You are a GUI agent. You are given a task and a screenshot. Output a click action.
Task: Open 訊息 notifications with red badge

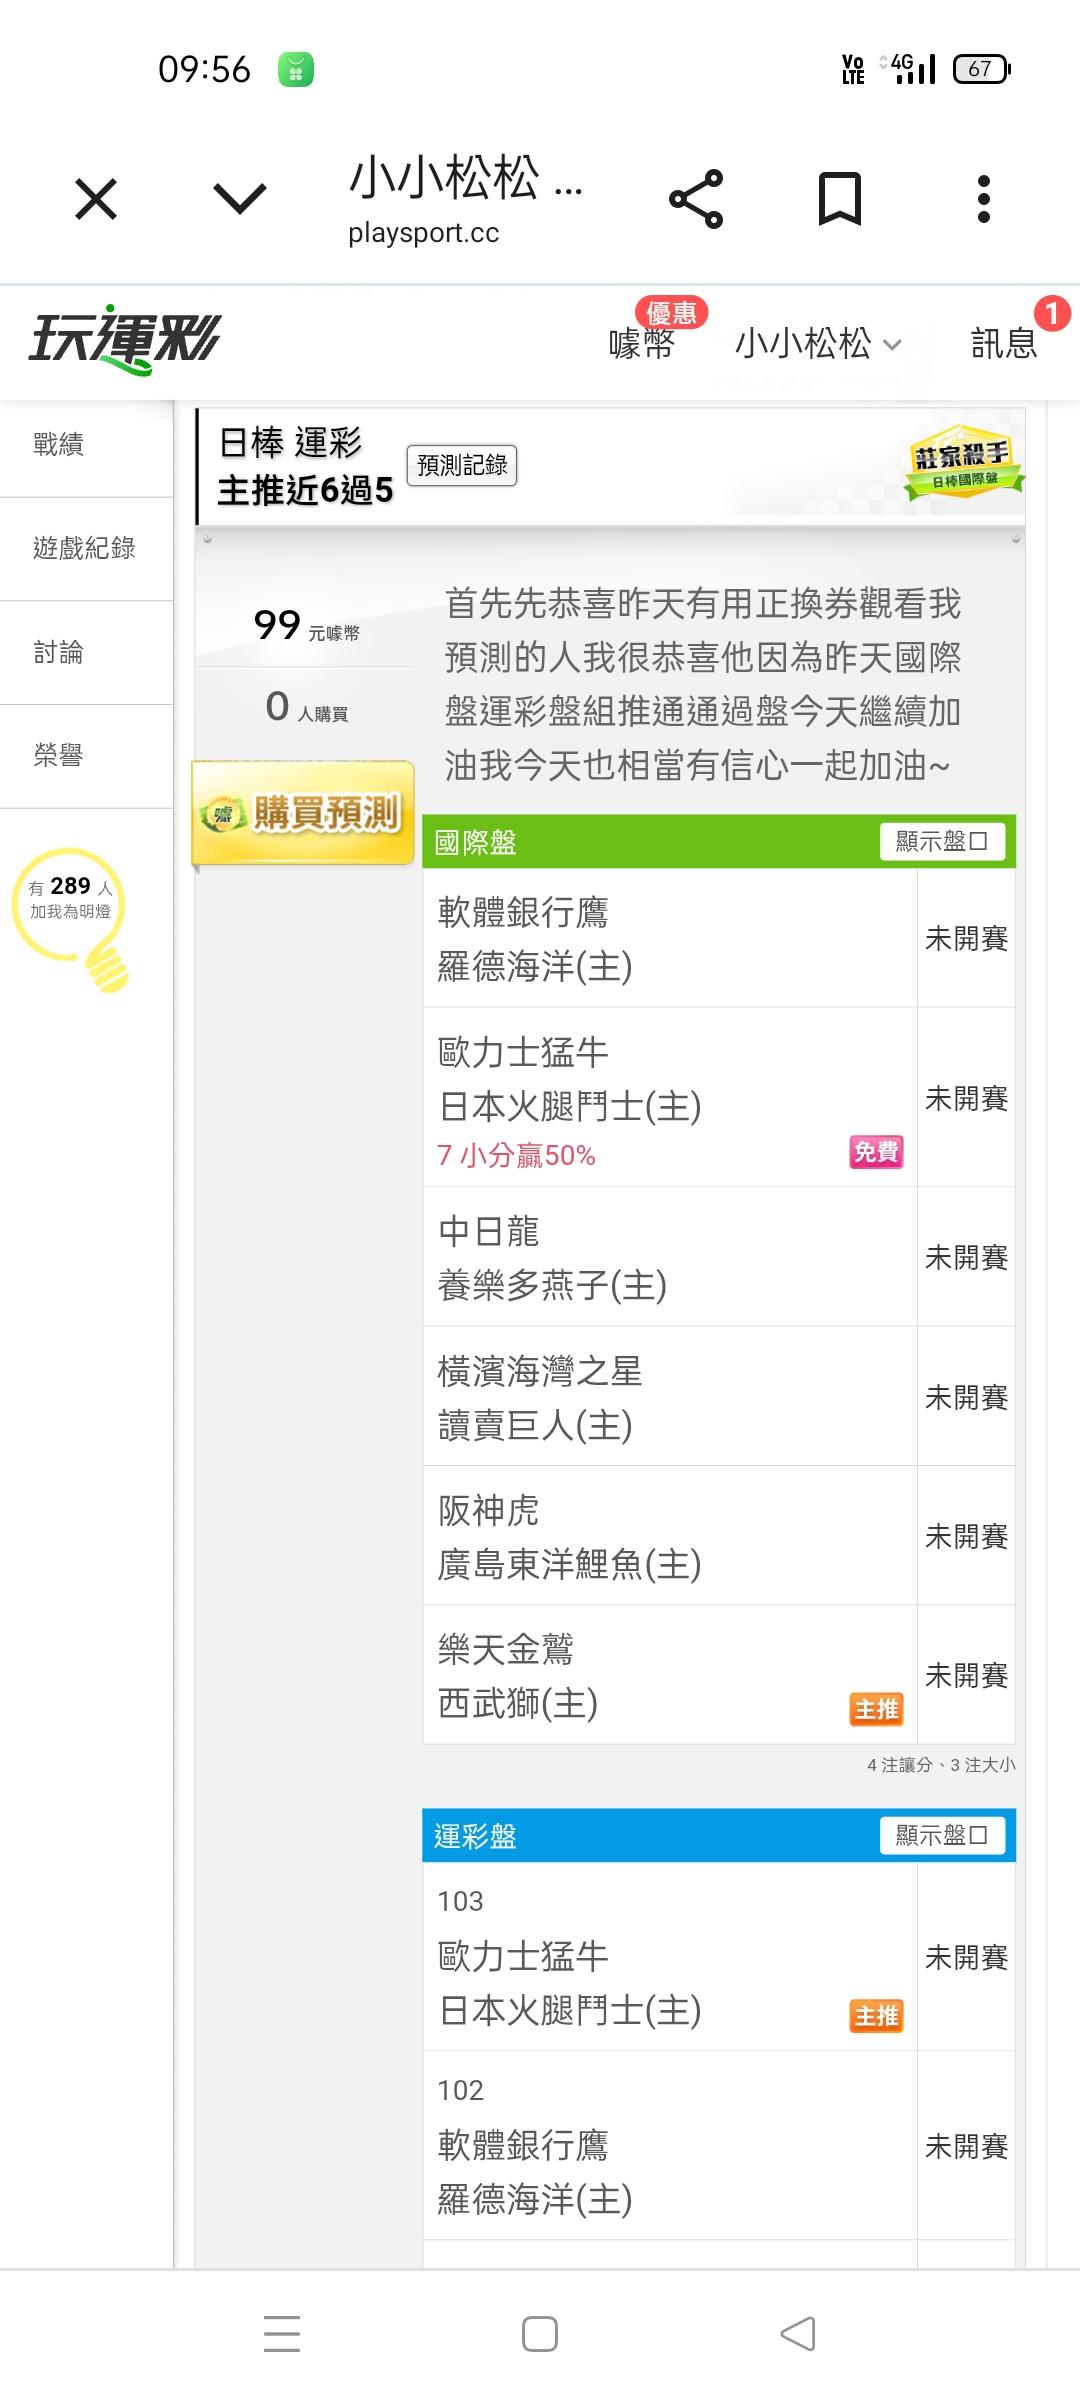tap(1004, 344)
